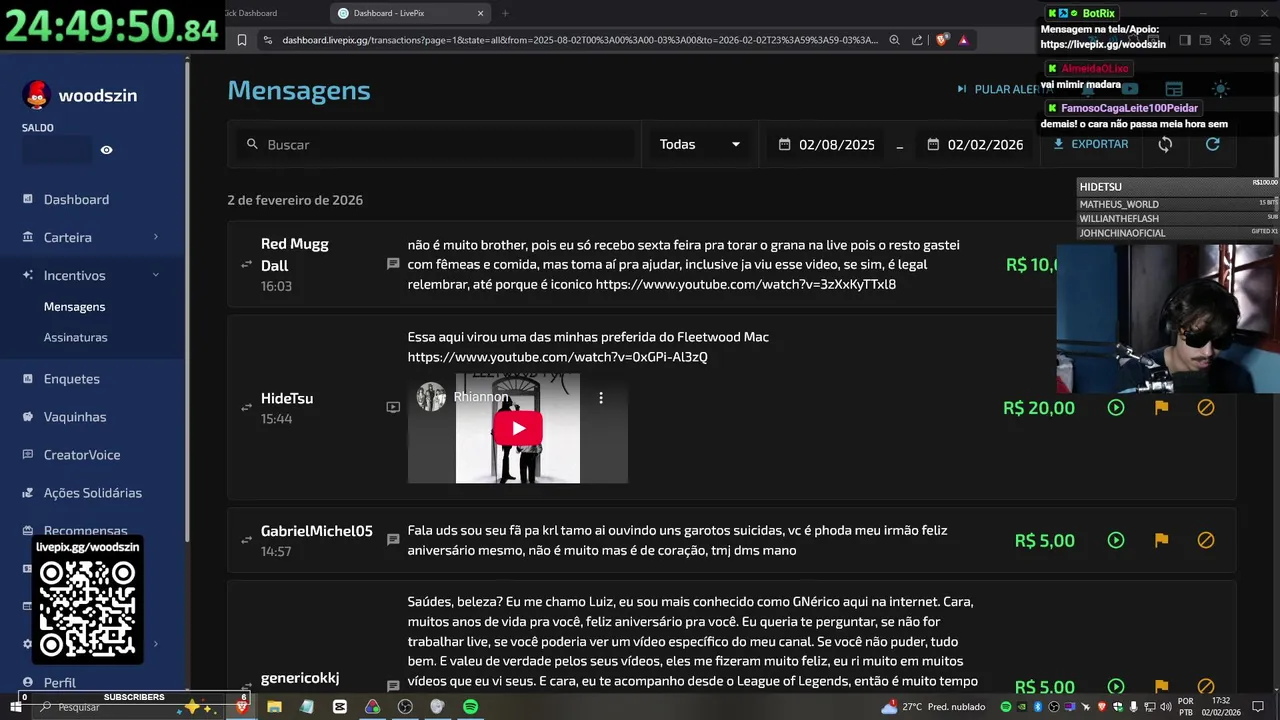Click transfer arrows icon beside Red Mugg Dall
This screenshot has width=1280, height=720.
[x=246, y=264]
